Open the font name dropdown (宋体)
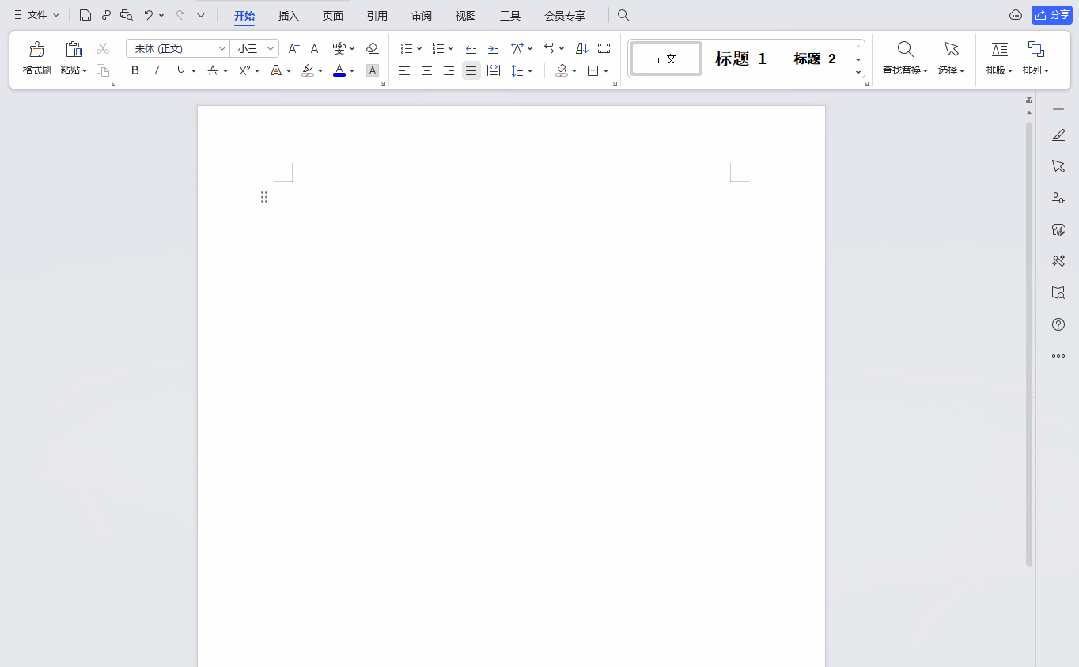This screenshot has height=667, width=1079. click(222, 48)
